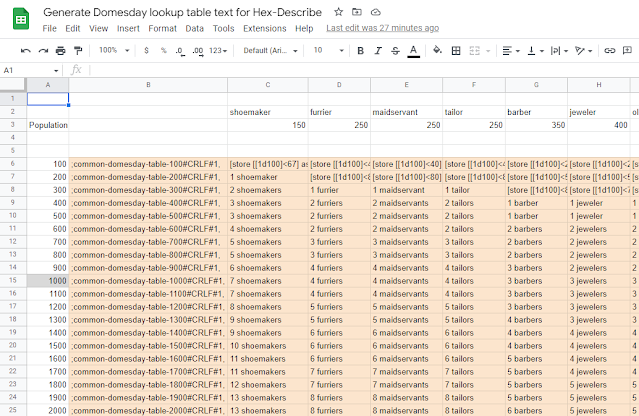
Task: Select barber value 350 cell
Action: point(536,125)
